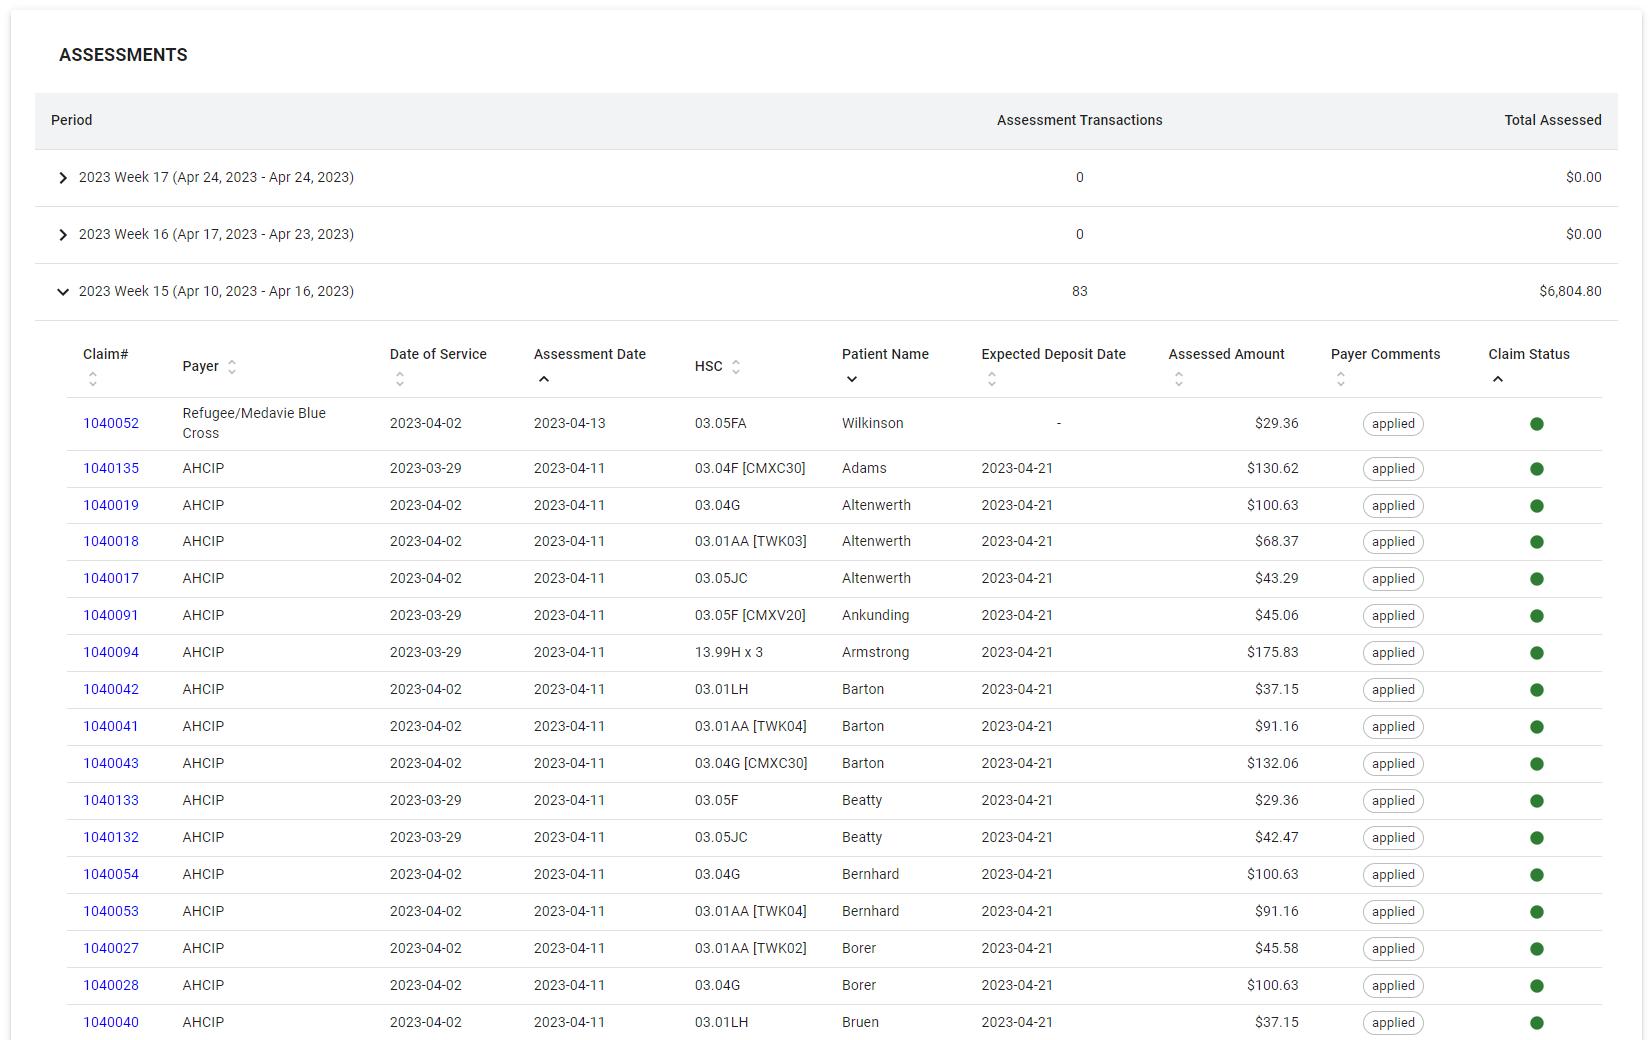The image size is (1650, 1040).
Task: Click green status dot for claim 1040135
Action: (1537, 469)
